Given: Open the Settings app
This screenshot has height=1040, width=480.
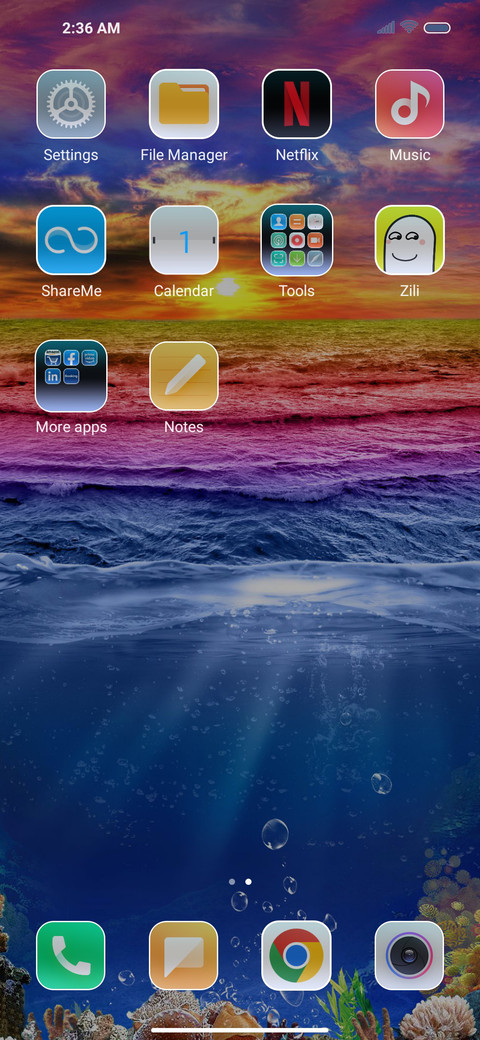Looking at the screenshot, I should 71,104.
